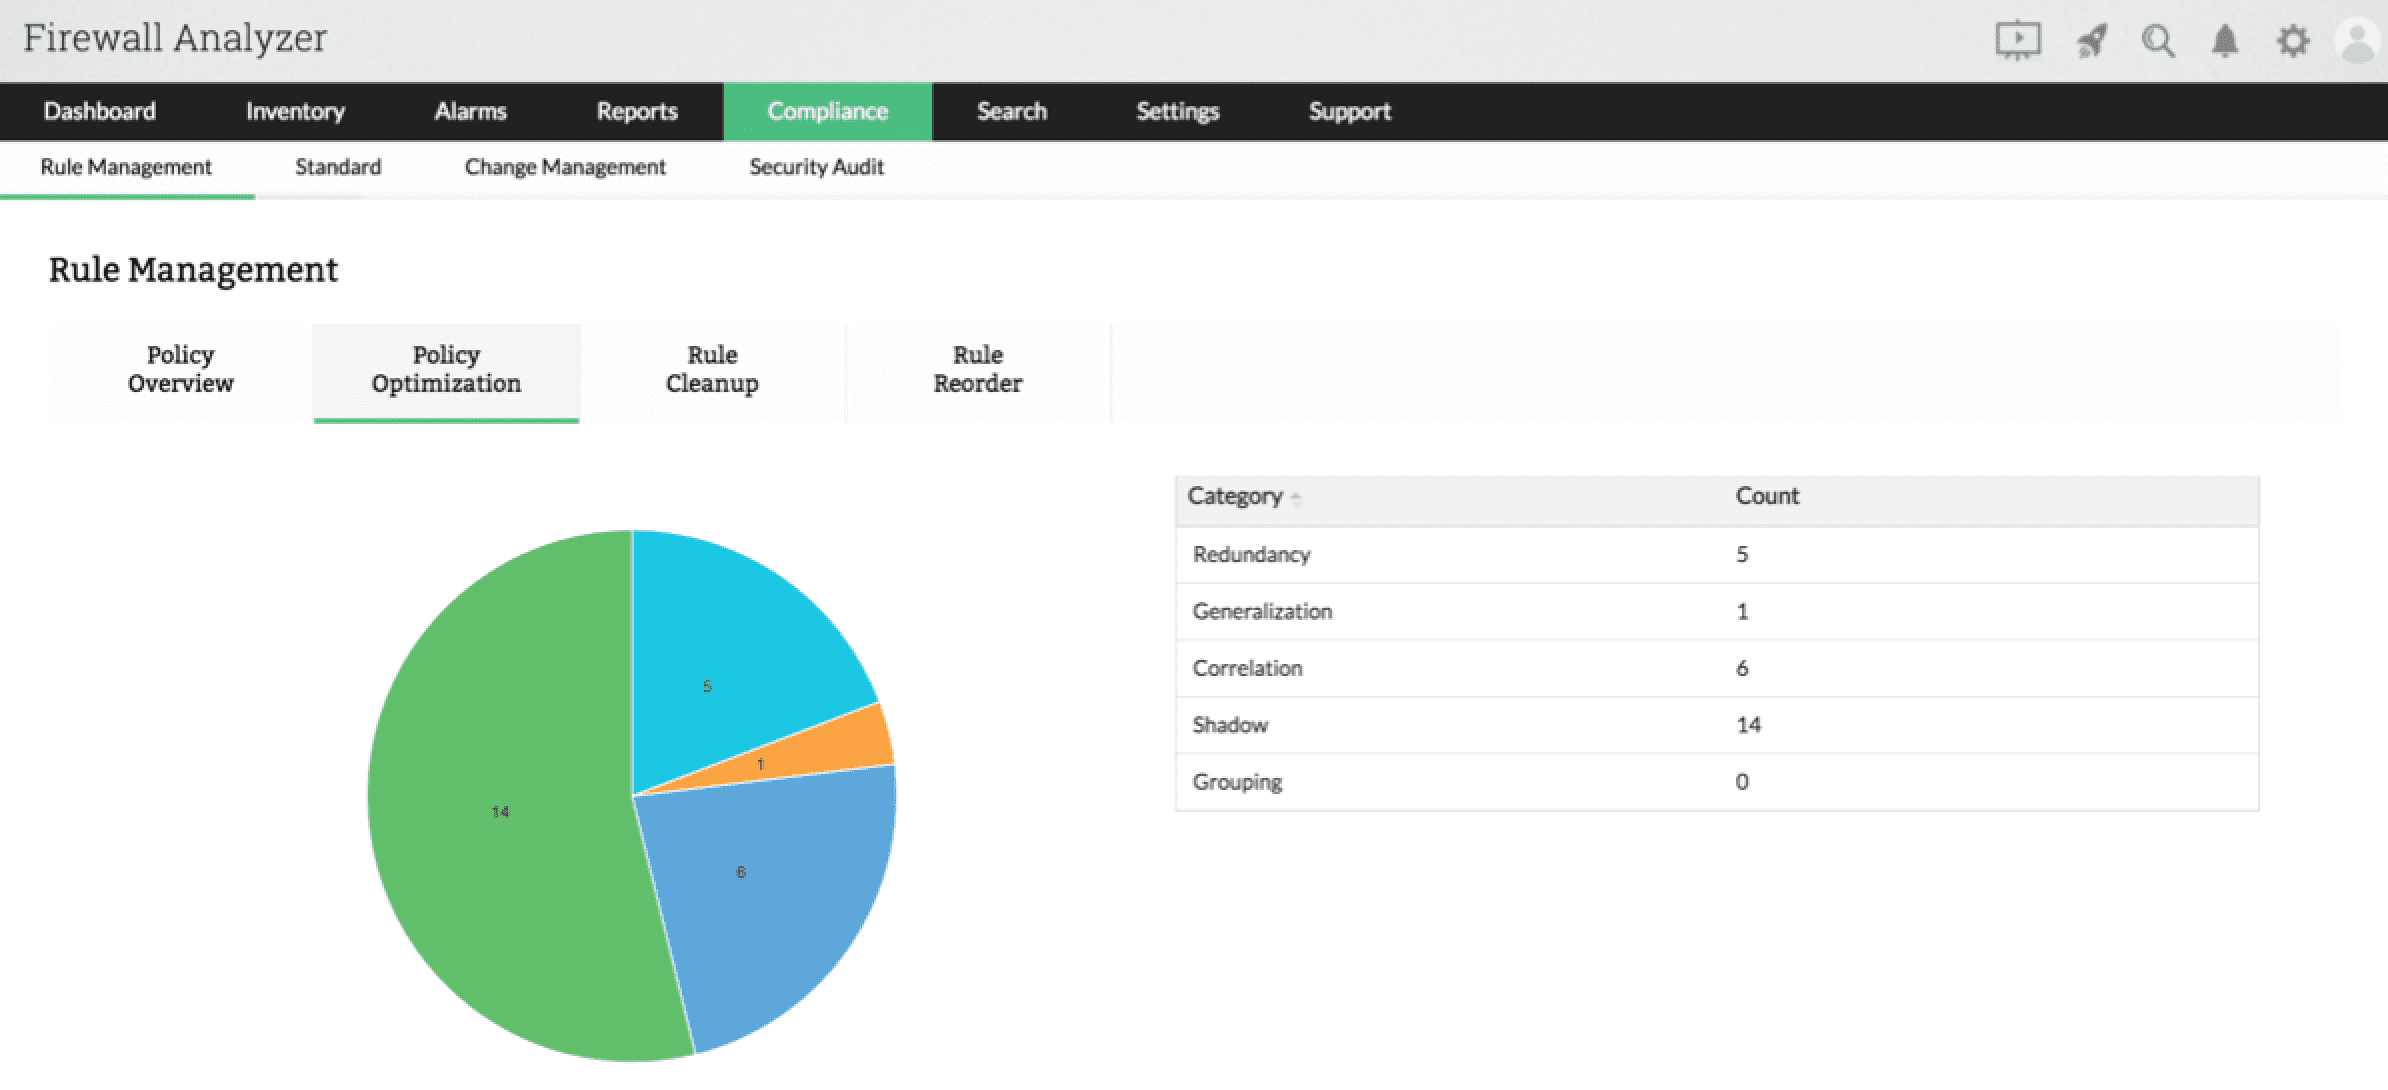The width and height of the screenshot is (2388, 1090).
Task: Go to Inventory in navigation bar
Action: click(295, 111)
